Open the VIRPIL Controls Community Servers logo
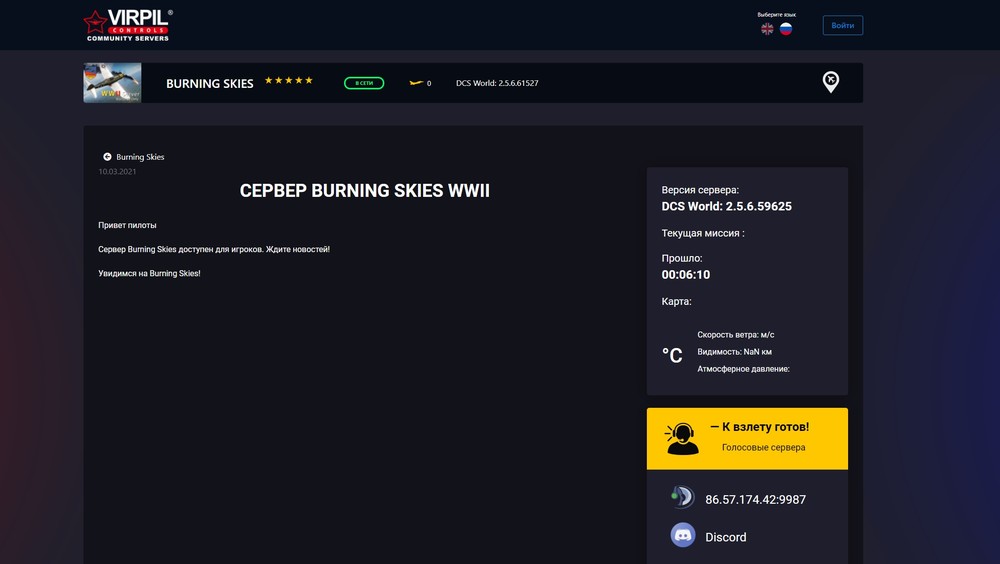 point(128,26)
